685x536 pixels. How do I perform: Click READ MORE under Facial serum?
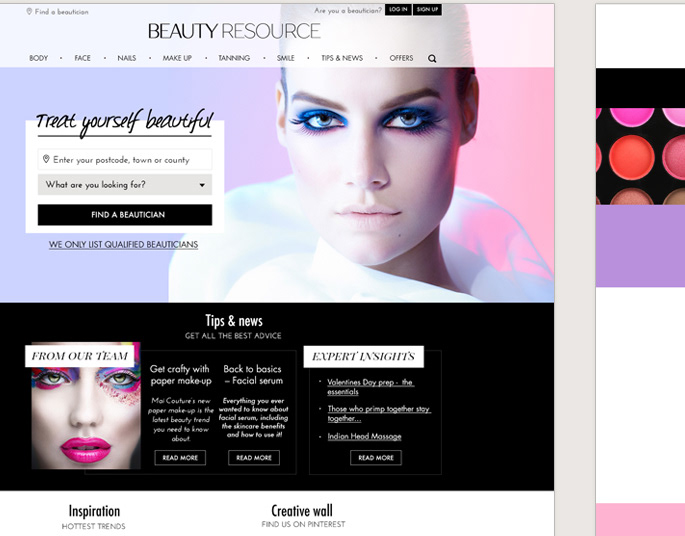tap(254, 458)
